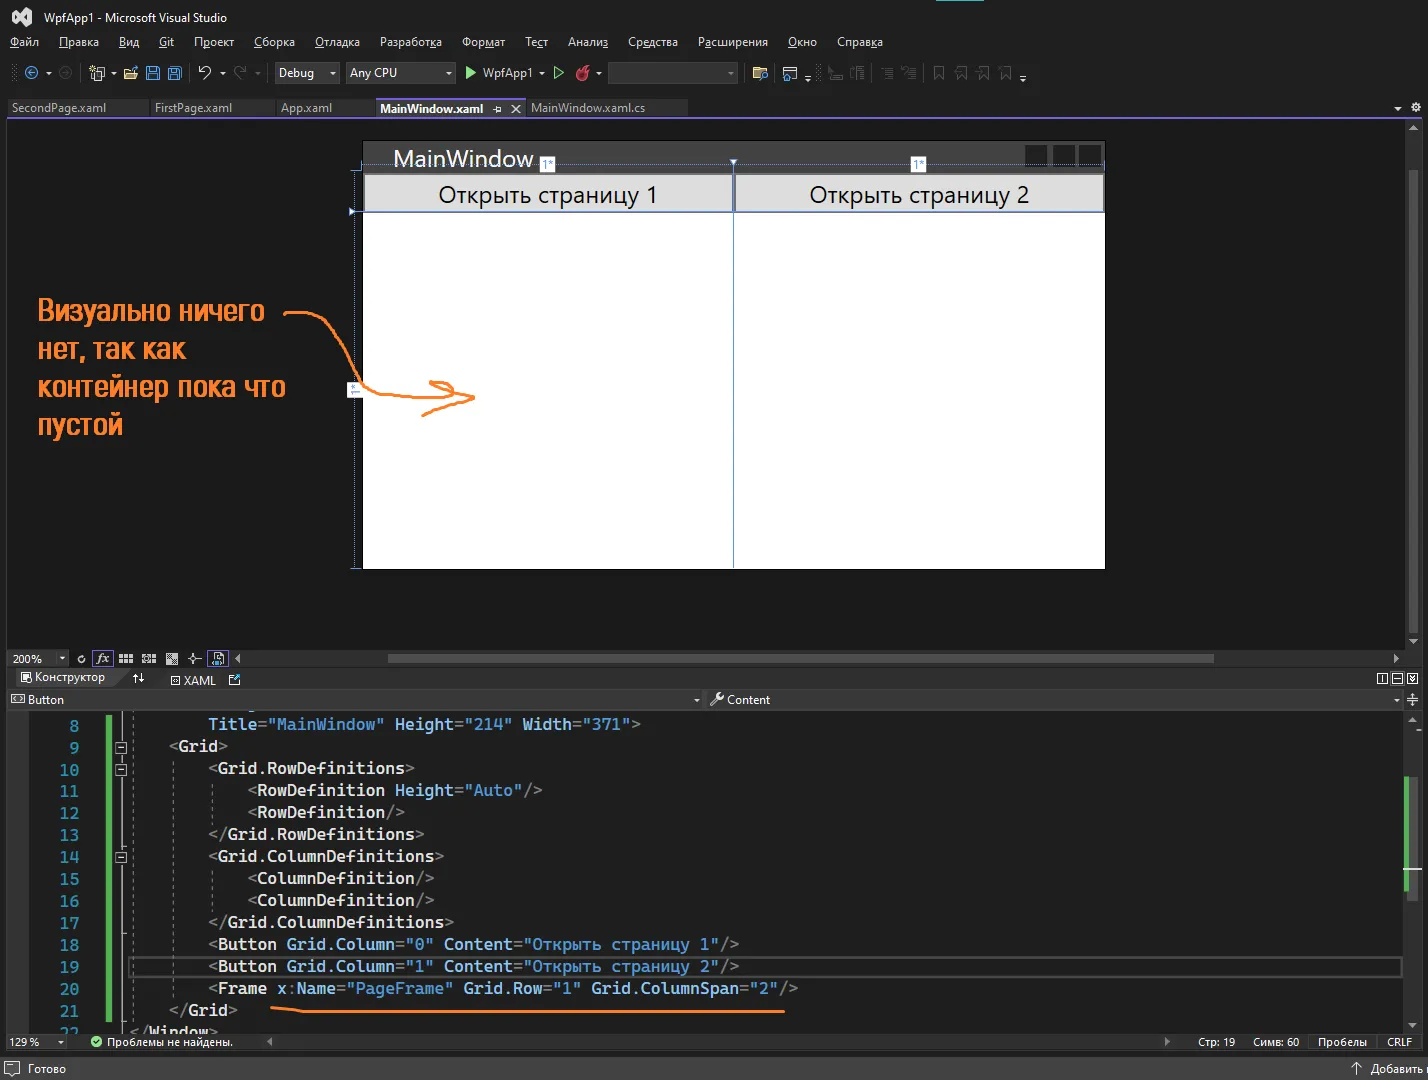Toggle snaplines crosshair icon
The width and height of the screenshot is (1428, 1080).
coord(195,659)
